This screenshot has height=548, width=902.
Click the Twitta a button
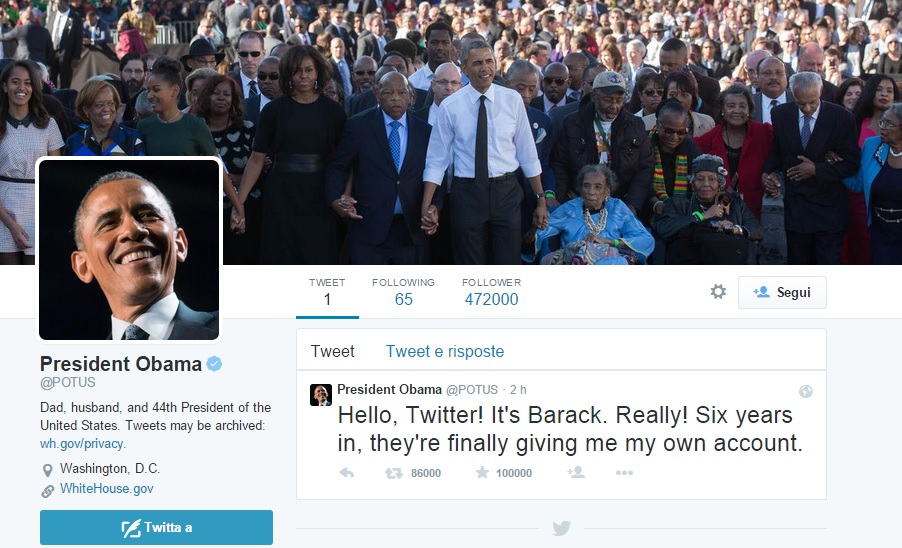click(156, 527)
